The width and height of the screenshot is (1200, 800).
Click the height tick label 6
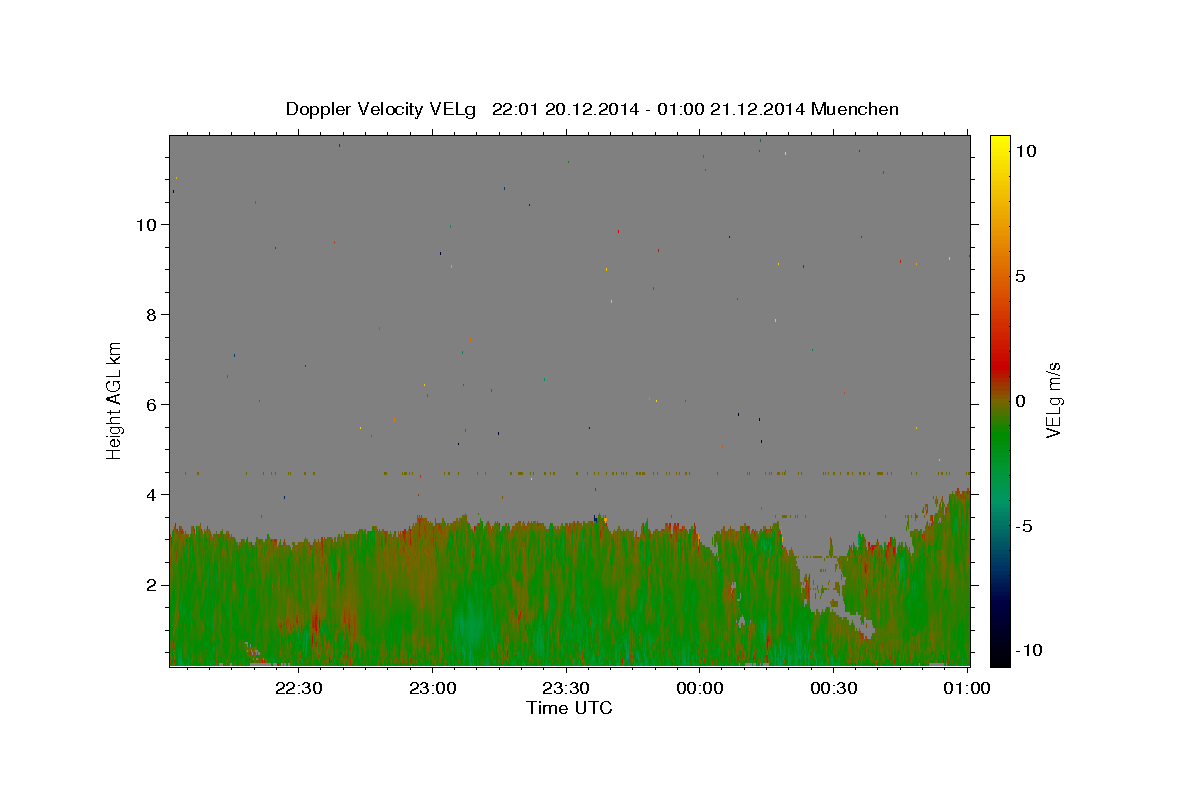point(153,404)
